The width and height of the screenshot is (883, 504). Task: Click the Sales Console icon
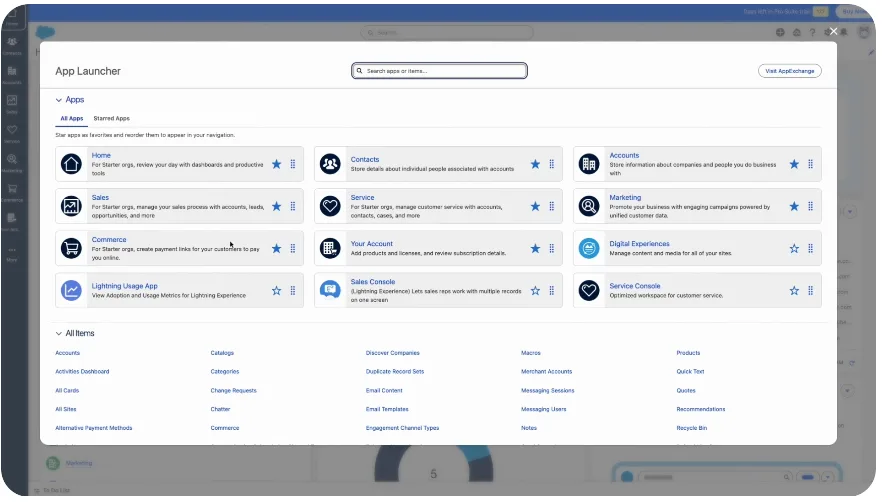pos(330,290)
